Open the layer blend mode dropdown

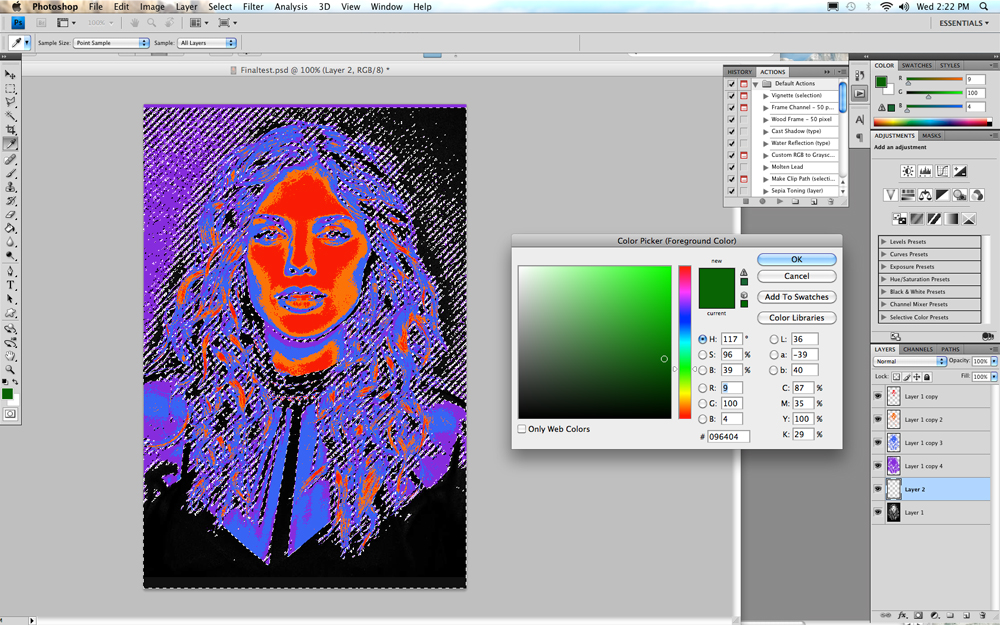point(909,361)
